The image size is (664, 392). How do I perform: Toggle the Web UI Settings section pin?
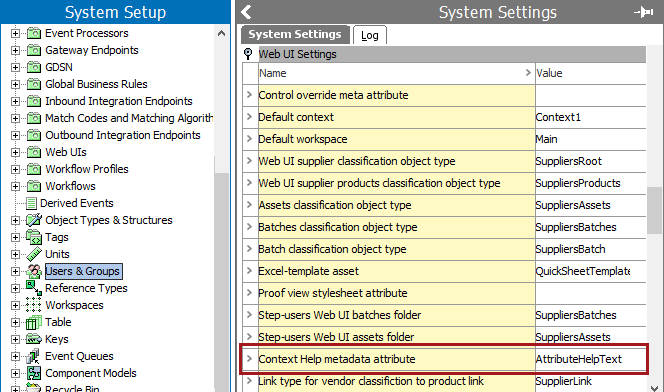[x=248, y=54]
